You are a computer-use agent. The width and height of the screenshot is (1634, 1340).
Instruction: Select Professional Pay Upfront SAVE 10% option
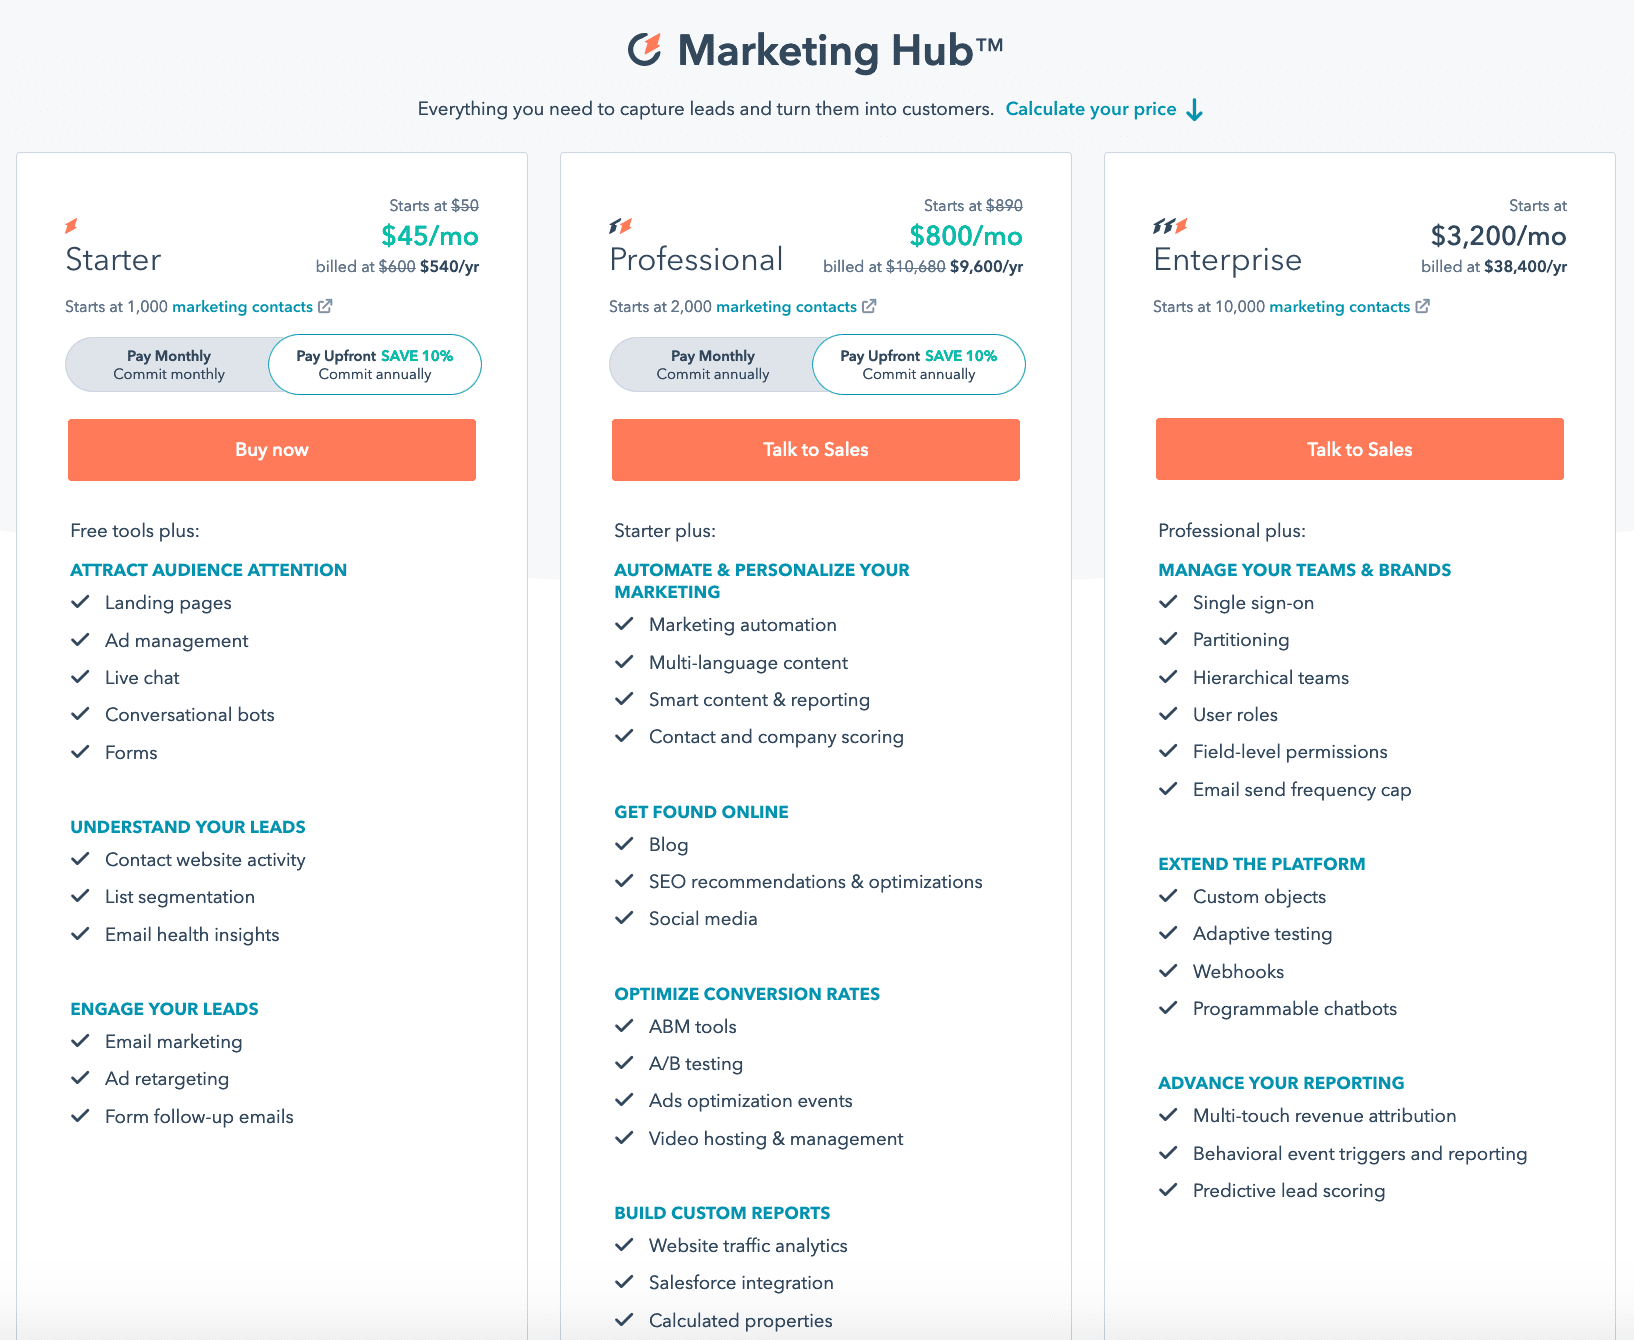(919, 364)
